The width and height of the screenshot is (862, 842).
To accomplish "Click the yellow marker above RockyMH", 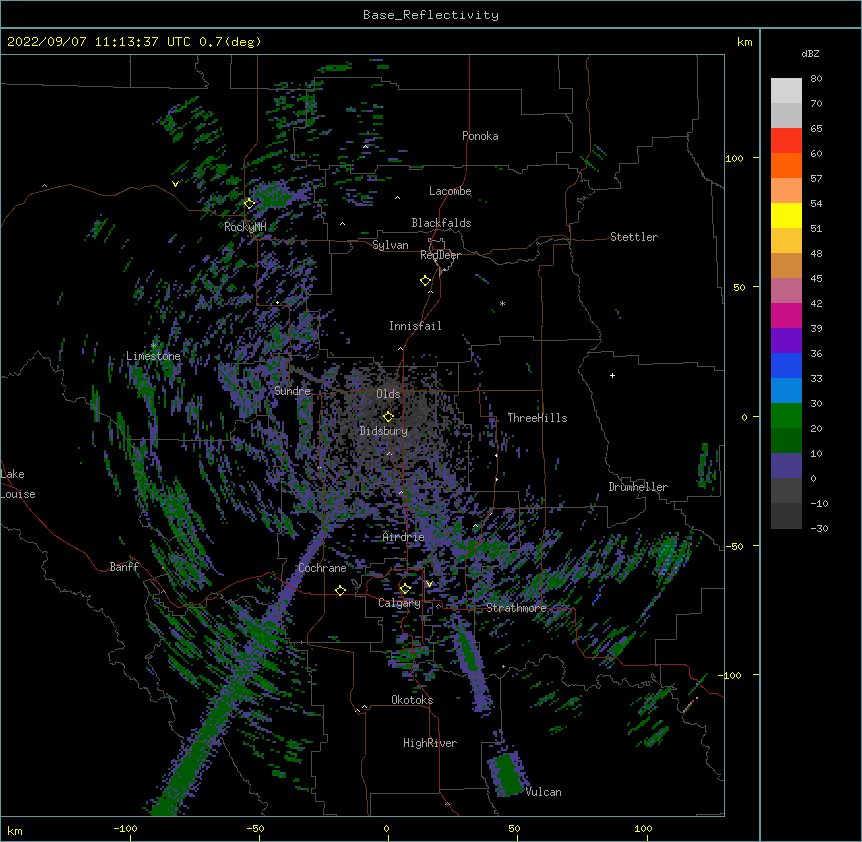I will click(250, 203).
